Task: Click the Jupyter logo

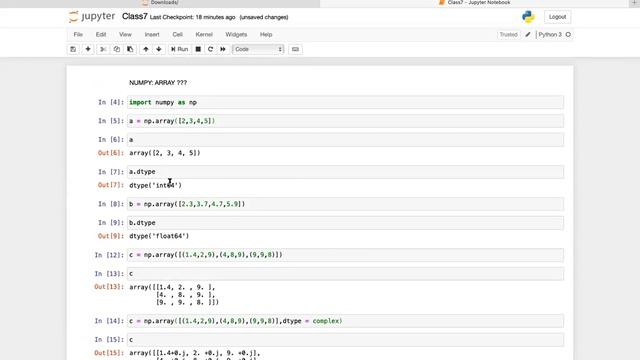Action: pyautogui.click(x=92, y=17)
